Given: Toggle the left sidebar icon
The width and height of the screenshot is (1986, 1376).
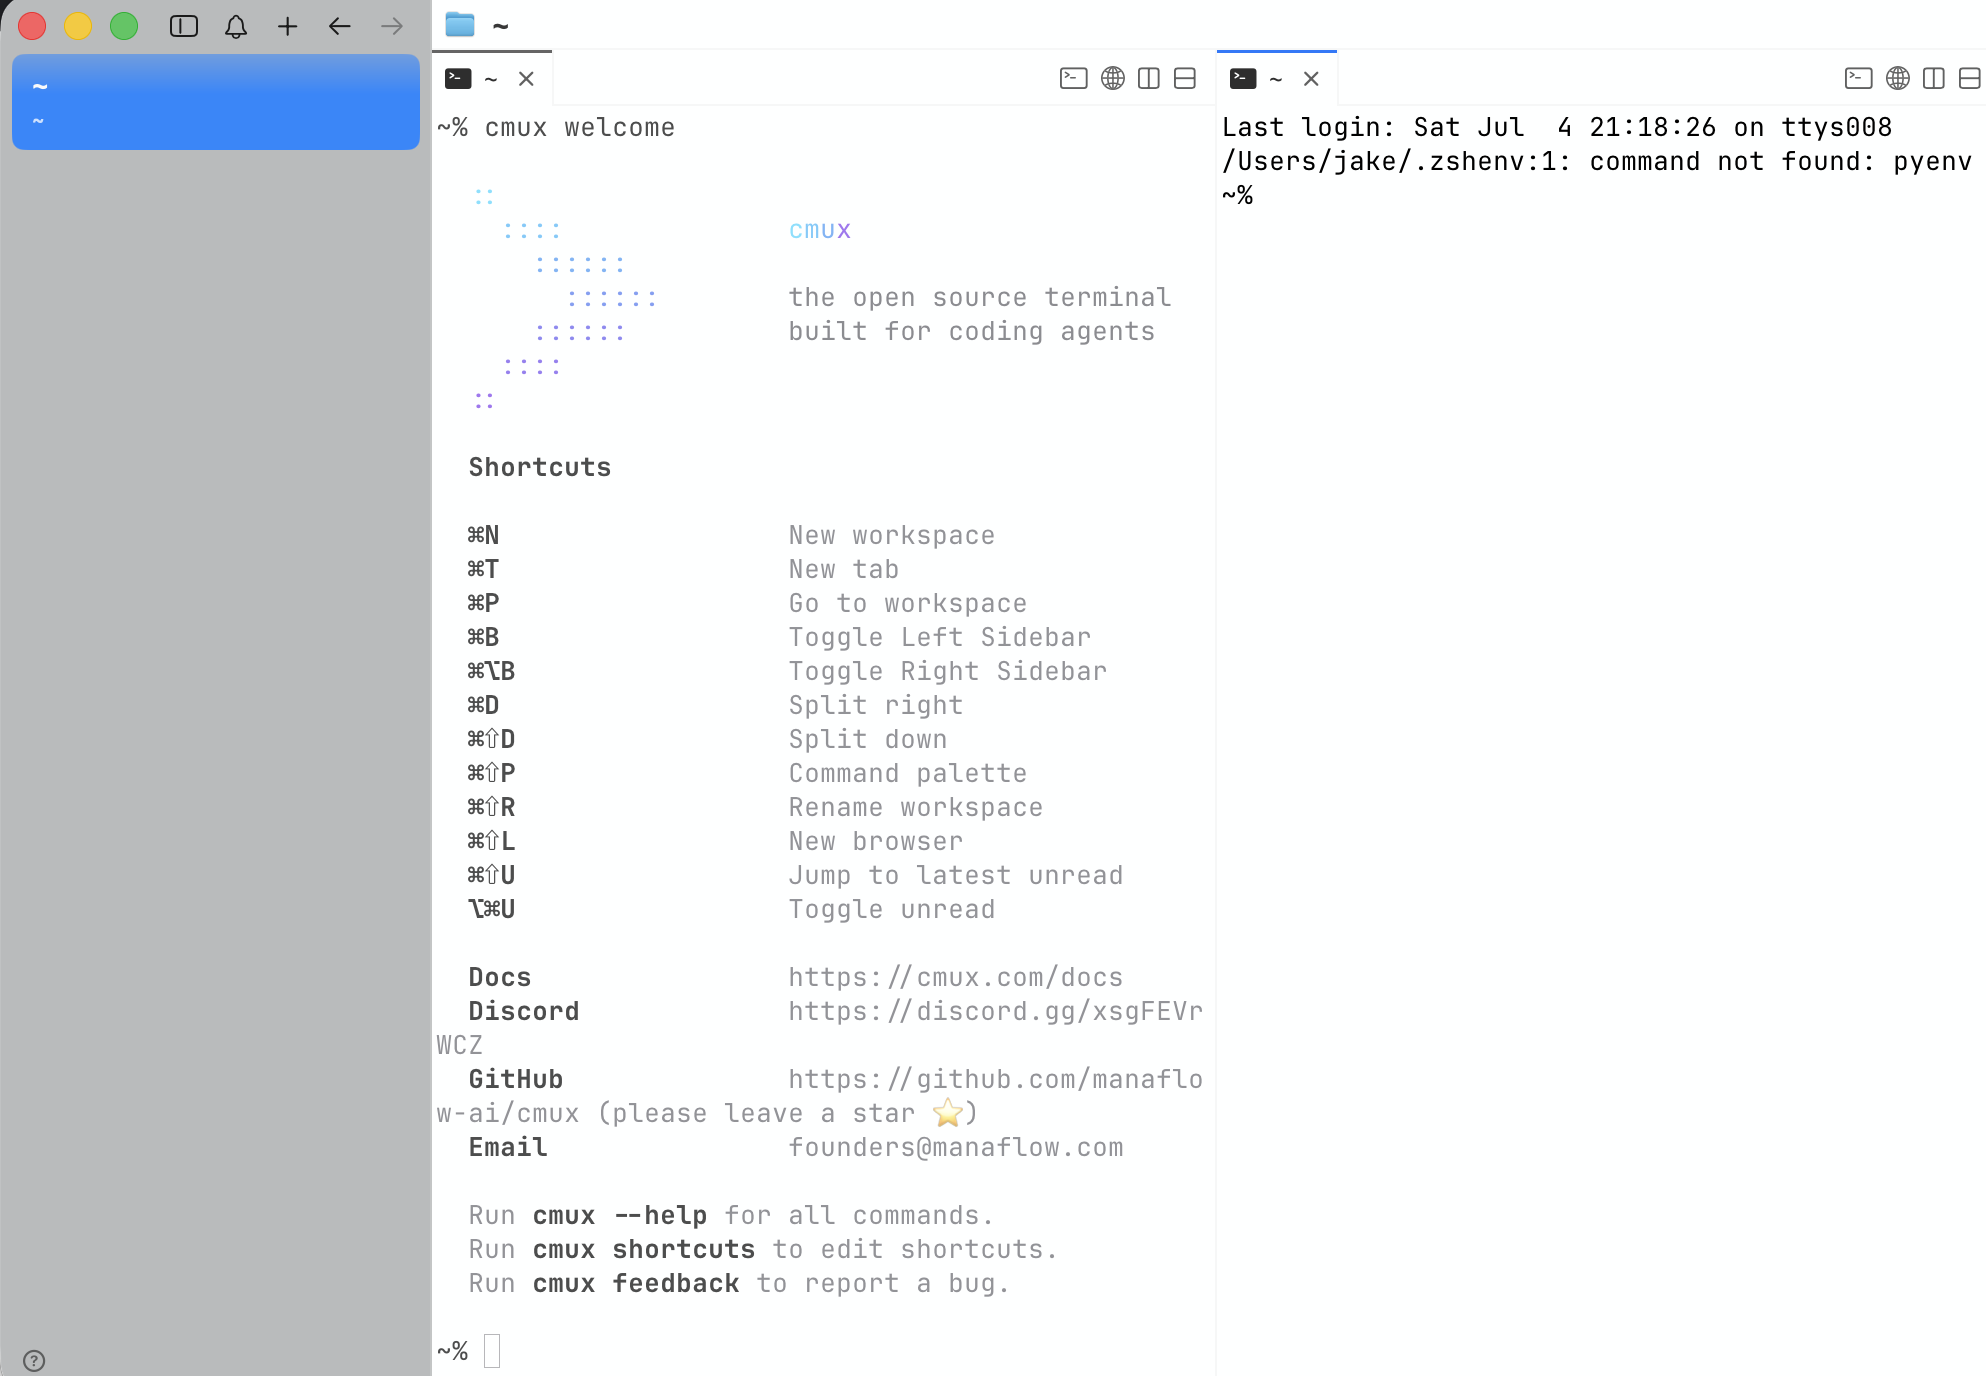Looking at the screenshot, I should point(184,26).
